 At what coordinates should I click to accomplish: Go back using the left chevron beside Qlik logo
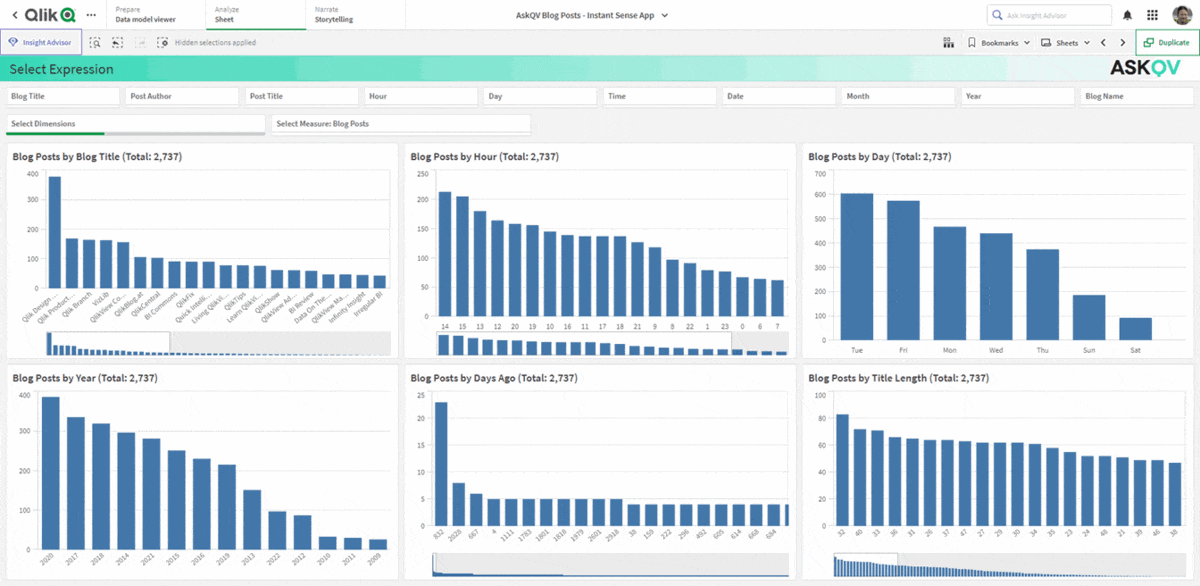[15, 15]
